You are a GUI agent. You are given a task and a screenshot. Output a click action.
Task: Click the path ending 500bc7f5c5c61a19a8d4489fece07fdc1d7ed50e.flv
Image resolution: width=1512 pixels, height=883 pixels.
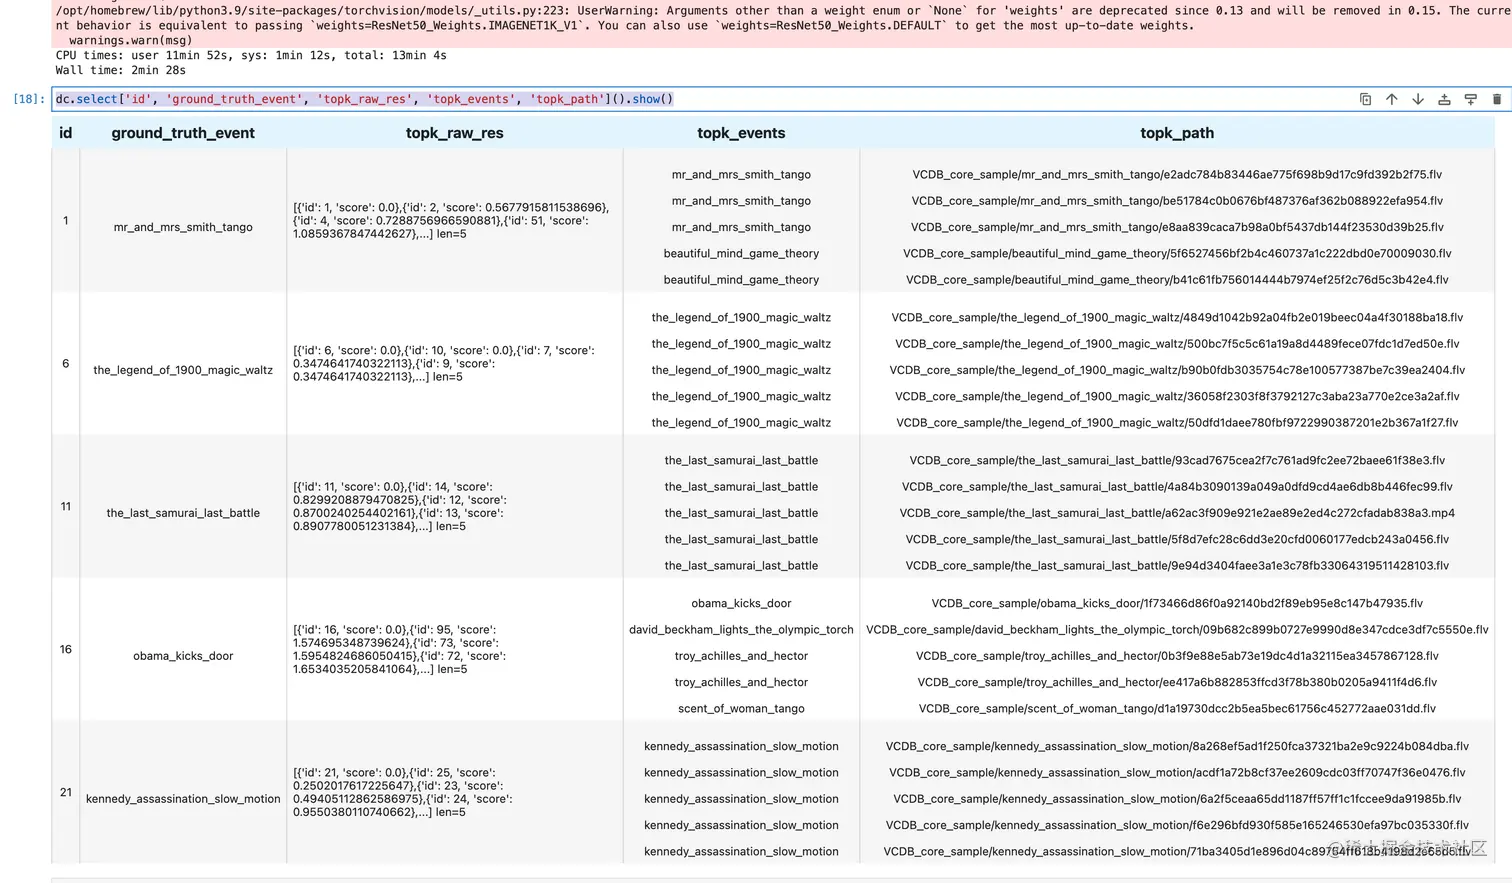tap(1177, 344)
